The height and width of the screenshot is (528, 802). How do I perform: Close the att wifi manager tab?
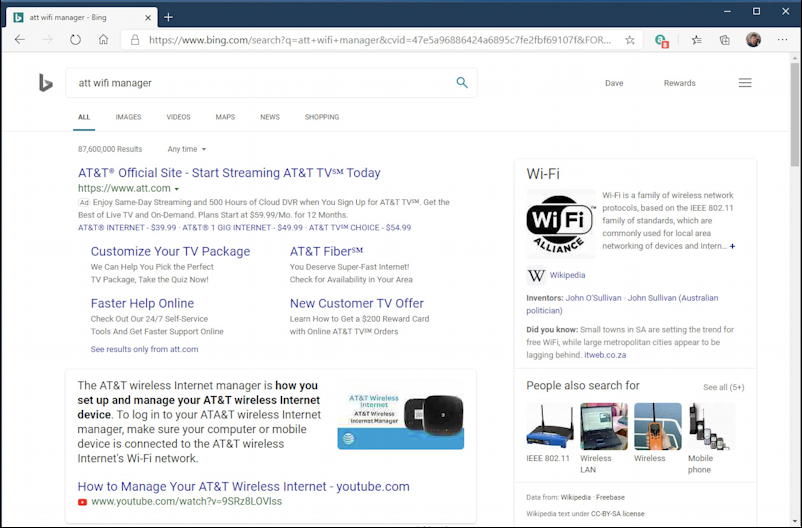pos(148,17)
